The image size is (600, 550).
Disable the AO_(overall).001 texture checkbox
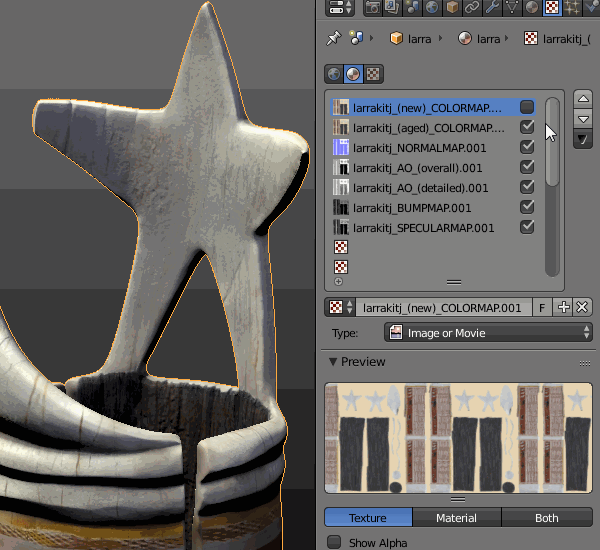[x=527, y=166]
